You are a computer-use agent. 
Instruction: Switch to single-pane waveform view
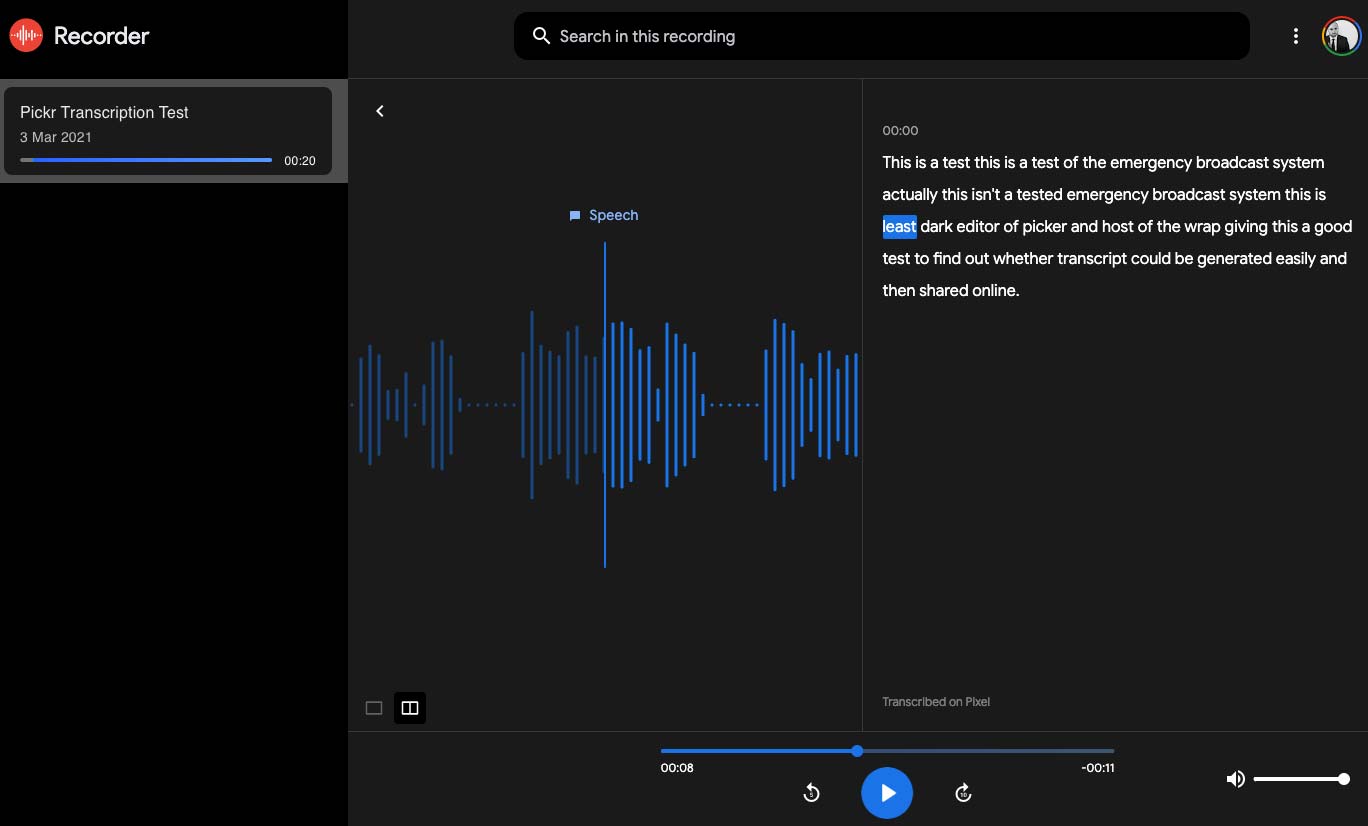pyautogui.click(x=374, y=708)
